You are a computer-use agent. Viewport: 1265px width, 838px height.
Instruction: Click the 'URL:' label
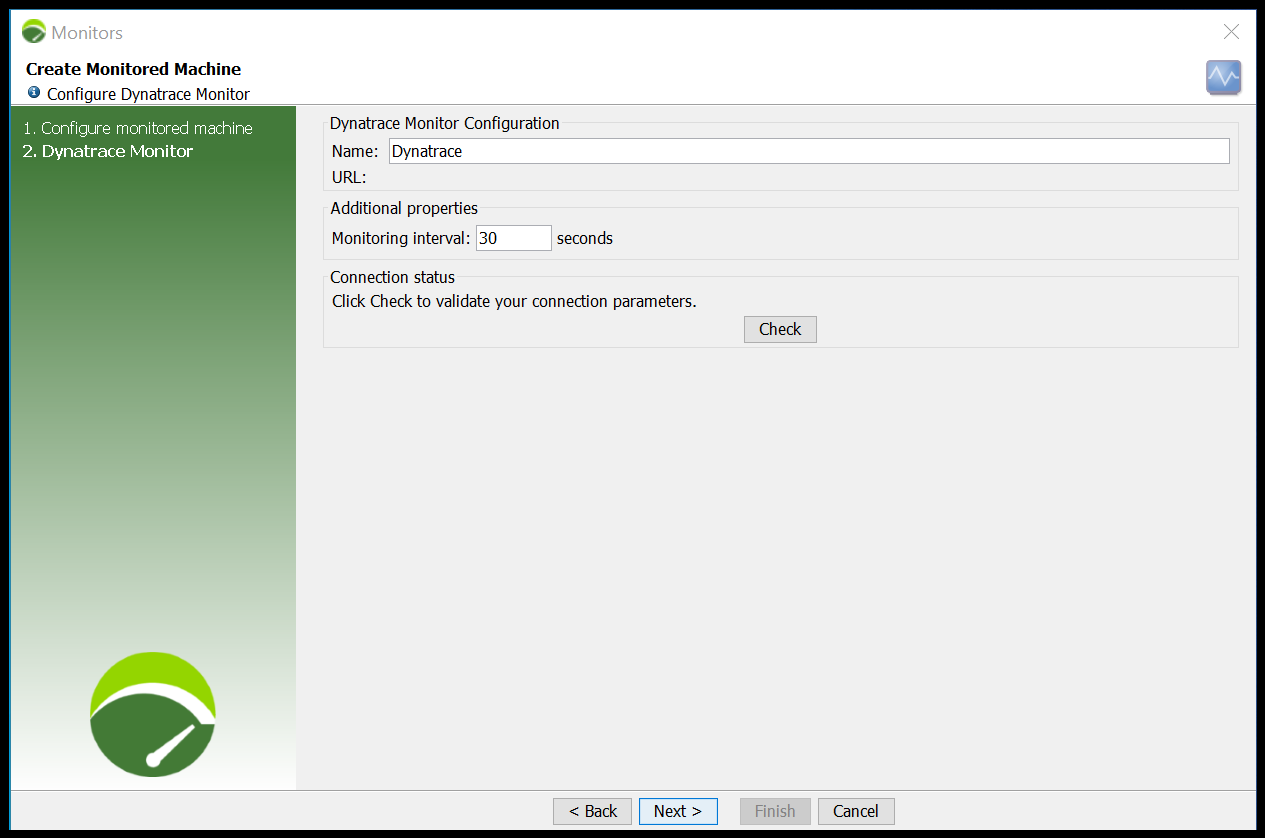(349, 178)
